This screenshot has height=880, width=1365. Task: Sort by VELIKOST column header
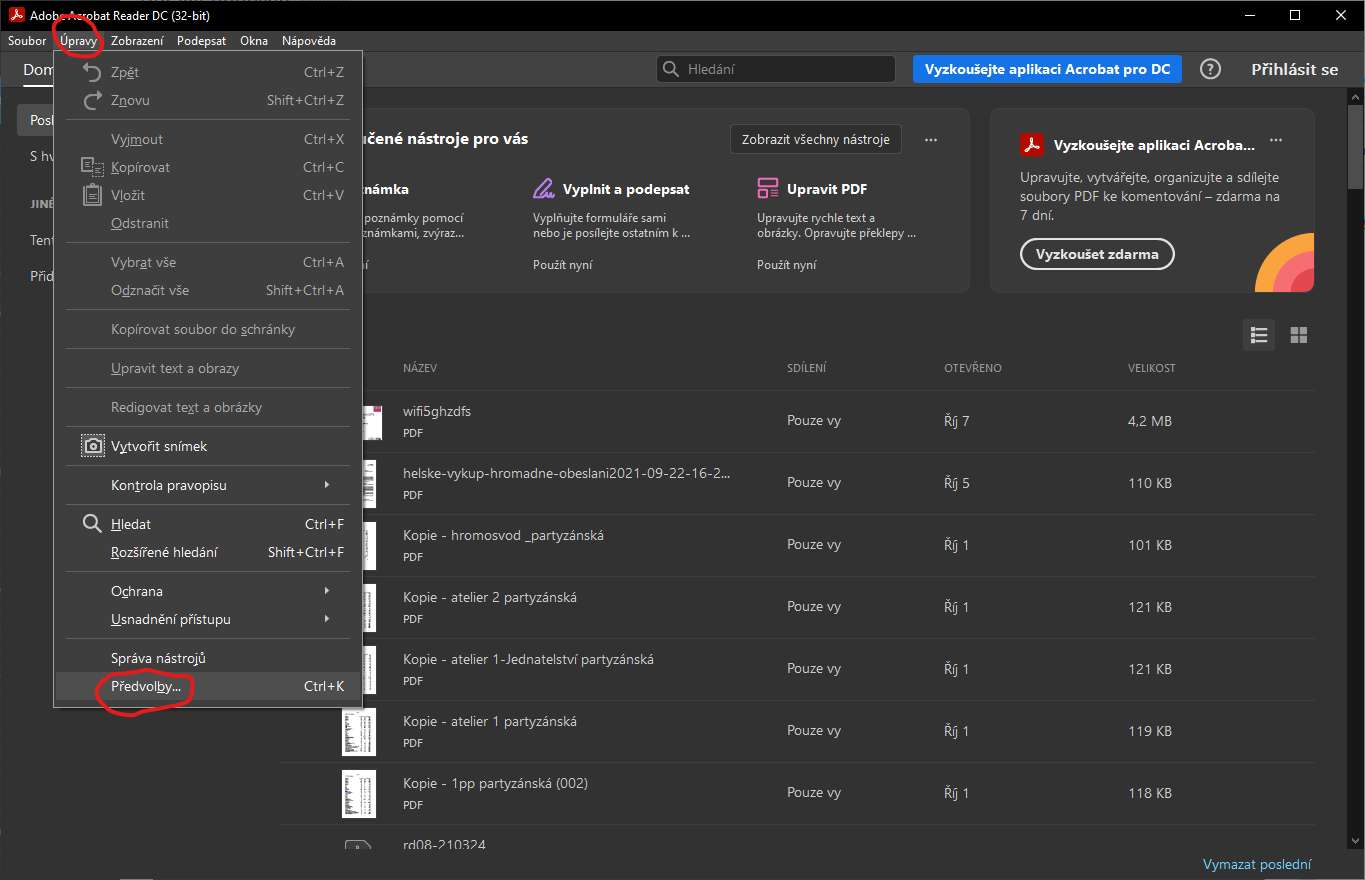click(x=1152, y=368)
